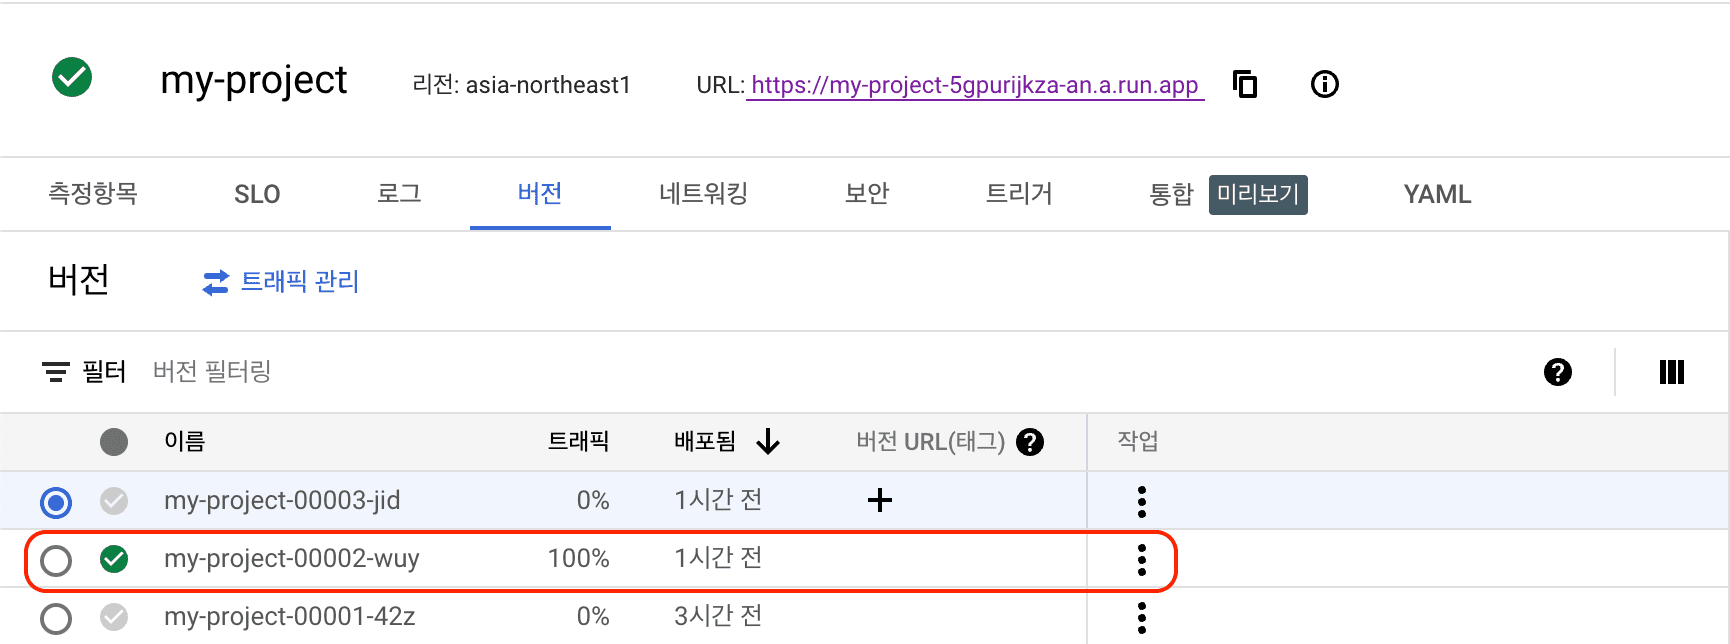
Task: Add tag to my-project-00003-jid revision
Action: click(879, 500)
